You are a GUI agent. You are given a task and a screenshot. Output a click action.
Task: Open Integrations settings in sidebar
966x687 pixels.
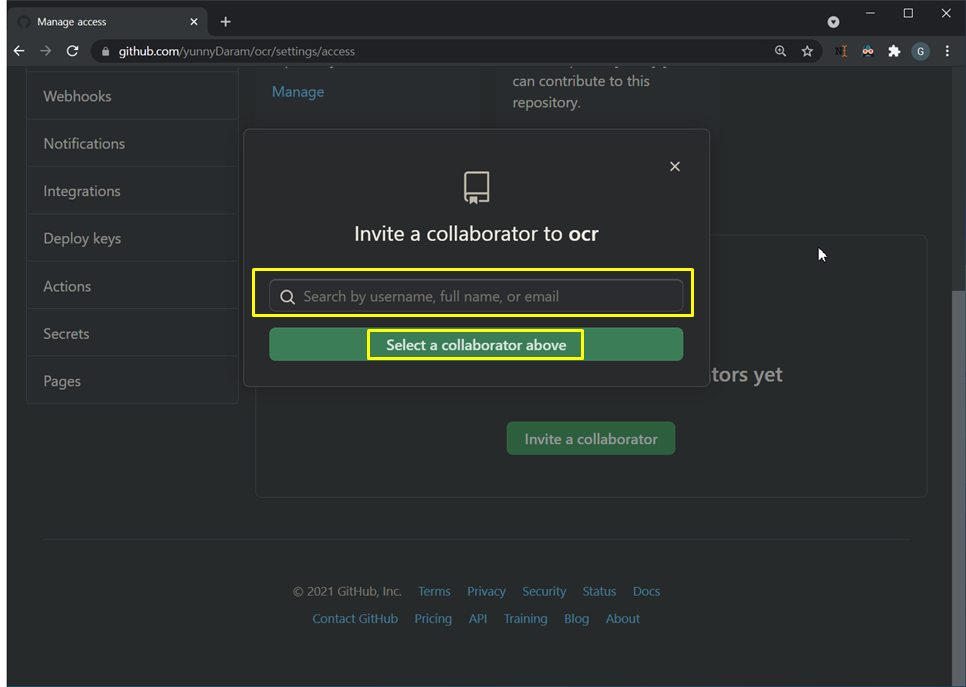pyautogui.click(x=132, y=191)
